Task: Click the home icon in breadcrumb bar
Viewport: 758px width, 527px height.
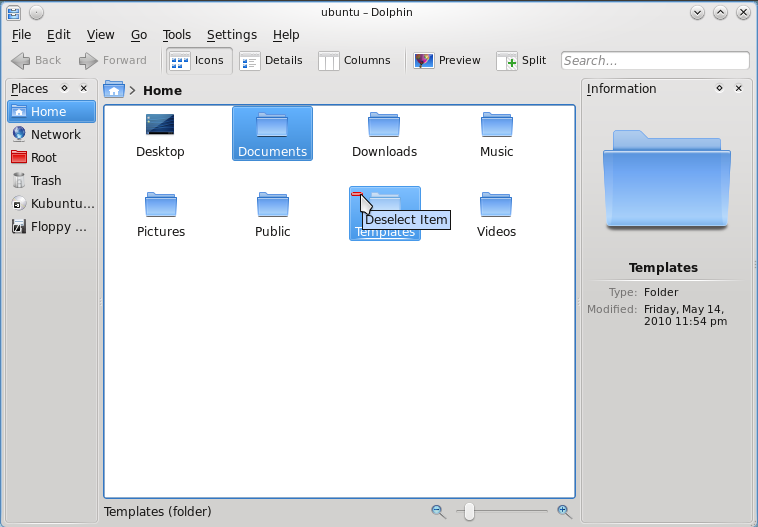Action: pos(114,90)
